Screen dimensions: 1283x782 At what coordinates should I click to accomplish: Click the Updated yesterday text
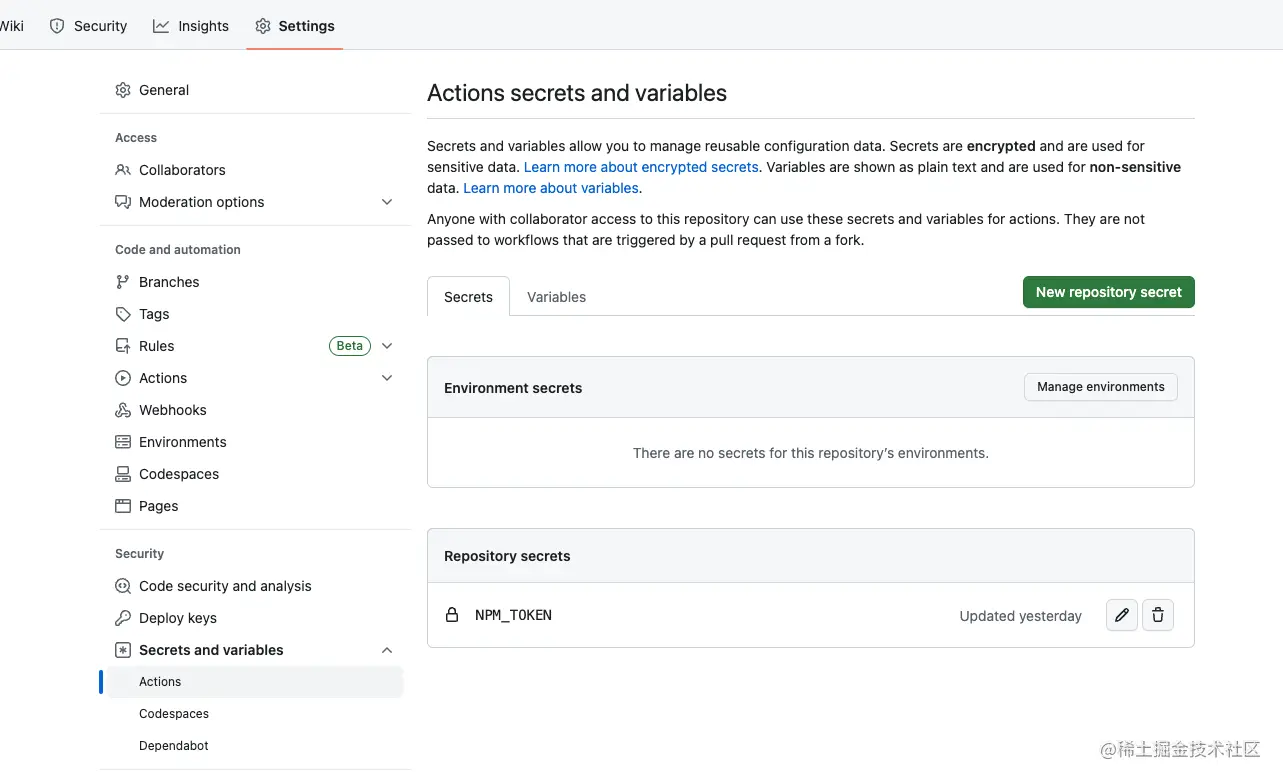click(x=1020, y=616)
